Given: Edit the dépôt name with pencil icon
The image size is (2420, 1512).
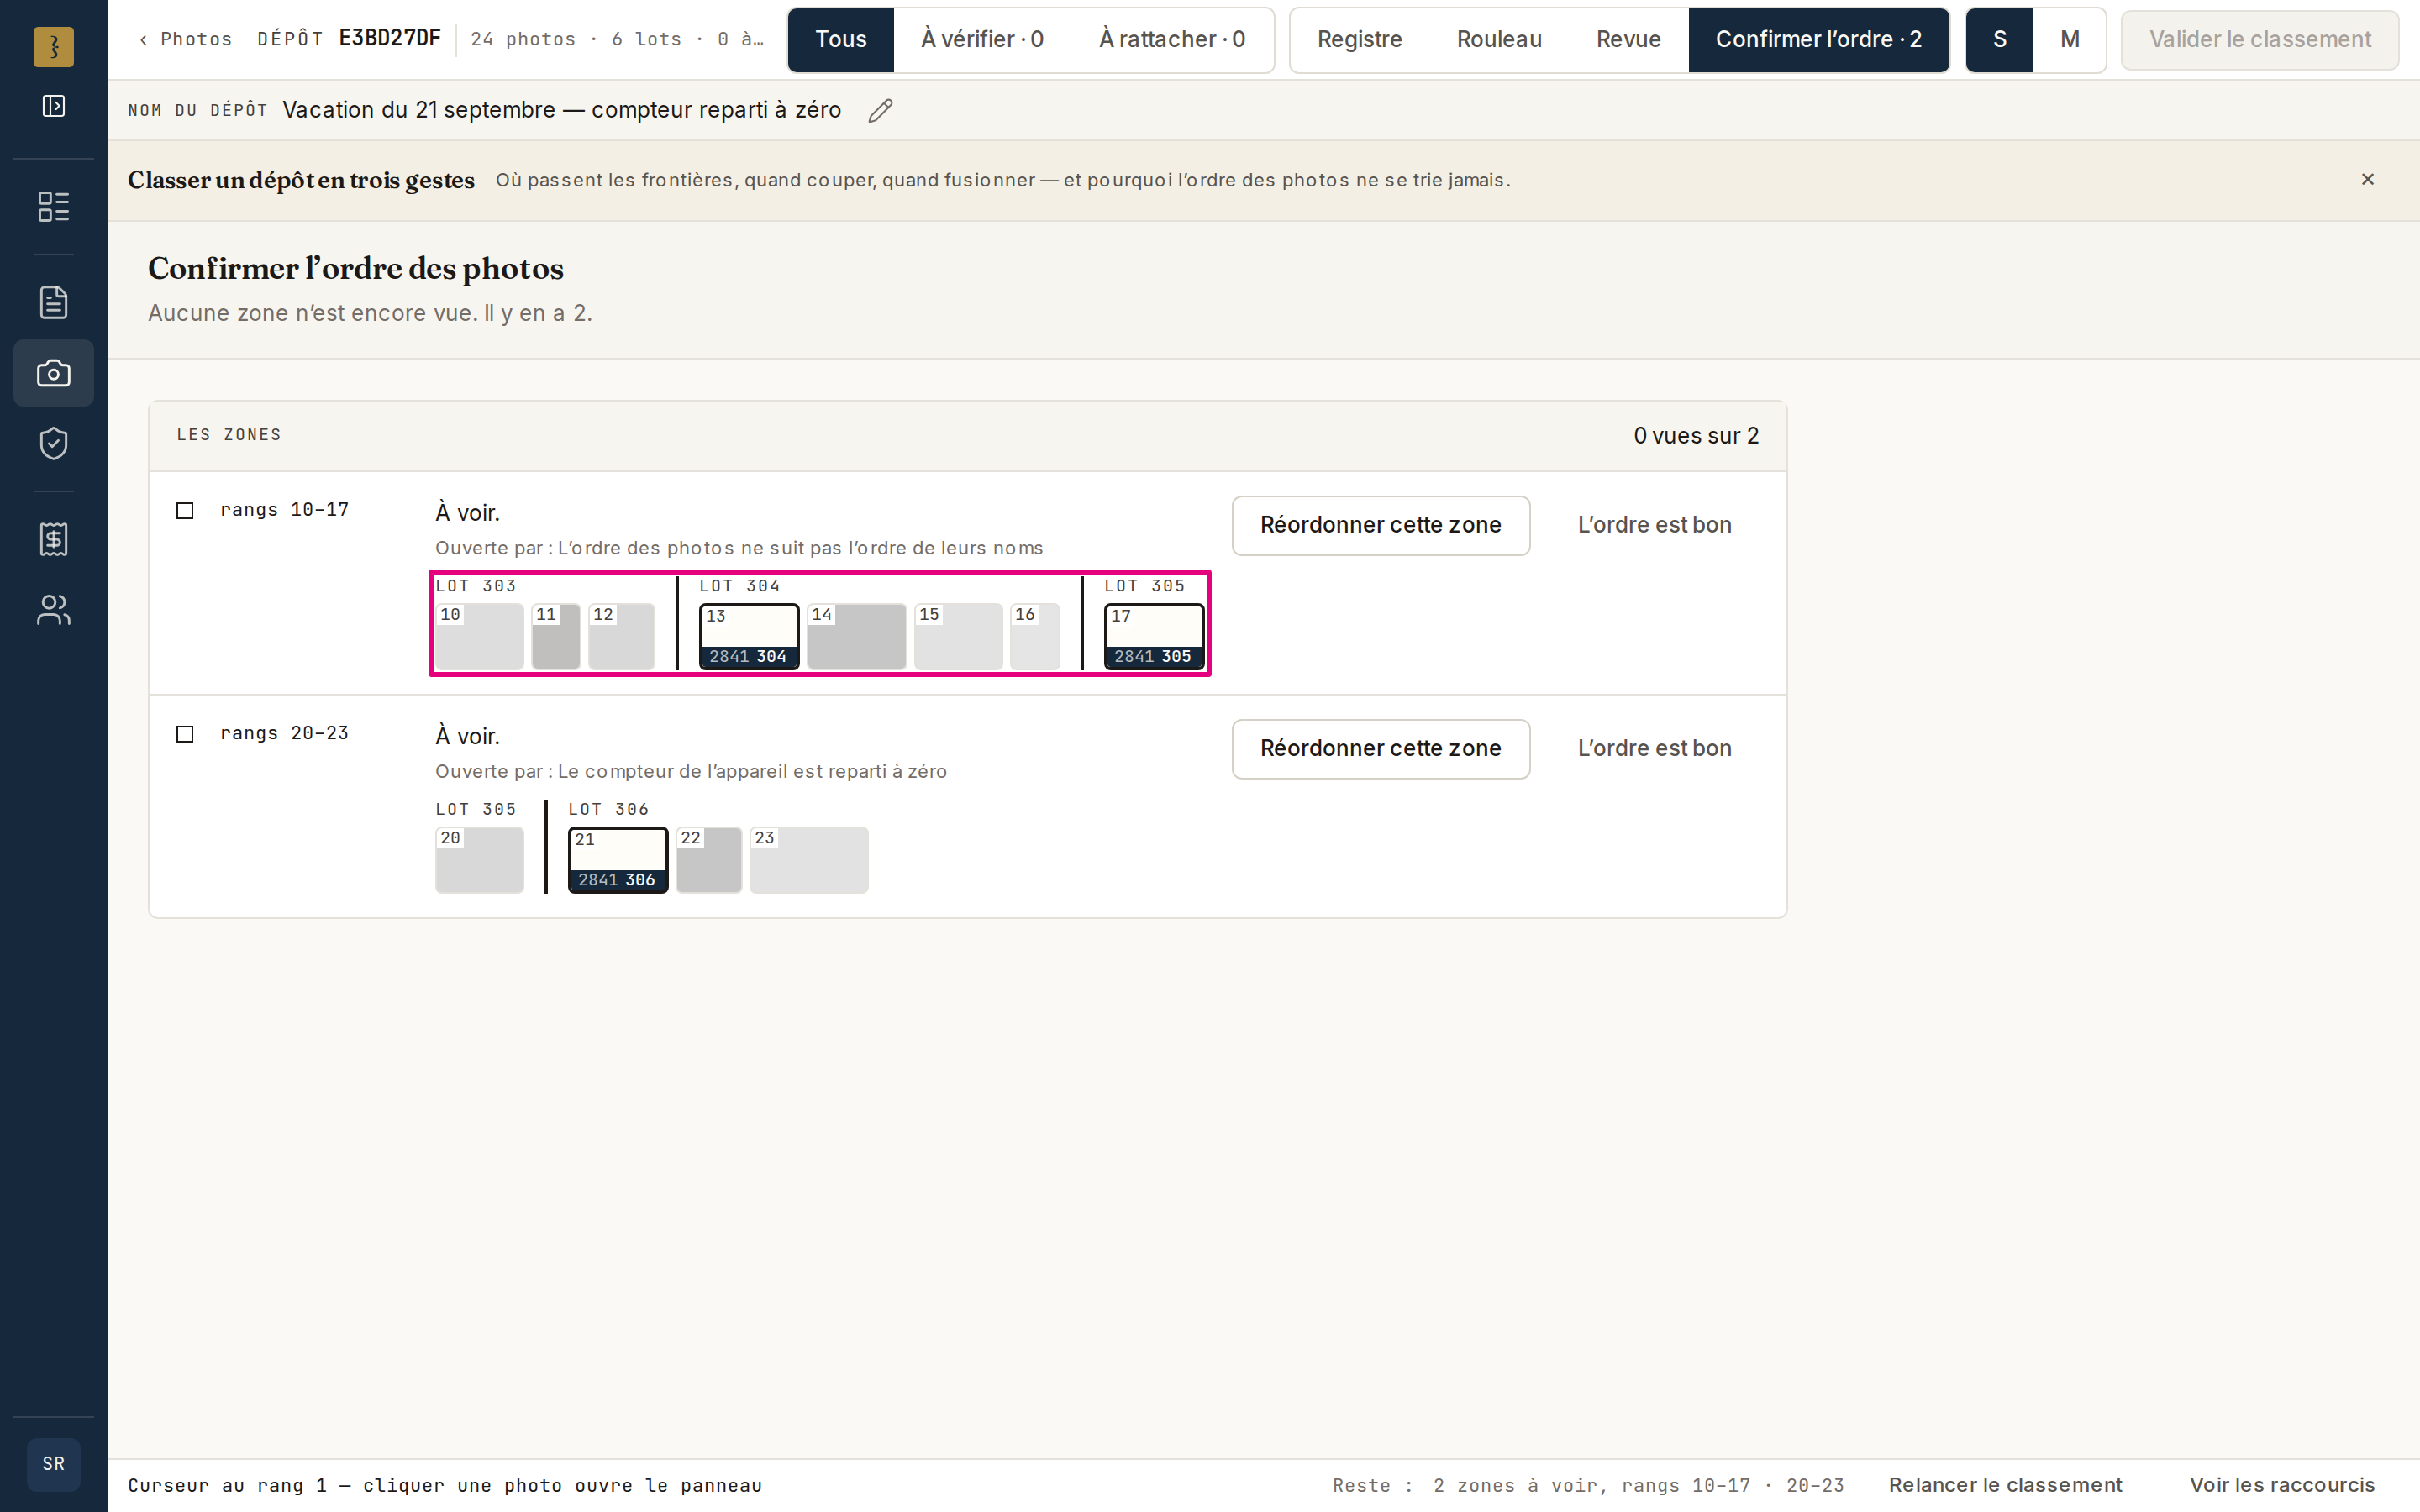Looking at the screenshot, I should tap(880, 111).
